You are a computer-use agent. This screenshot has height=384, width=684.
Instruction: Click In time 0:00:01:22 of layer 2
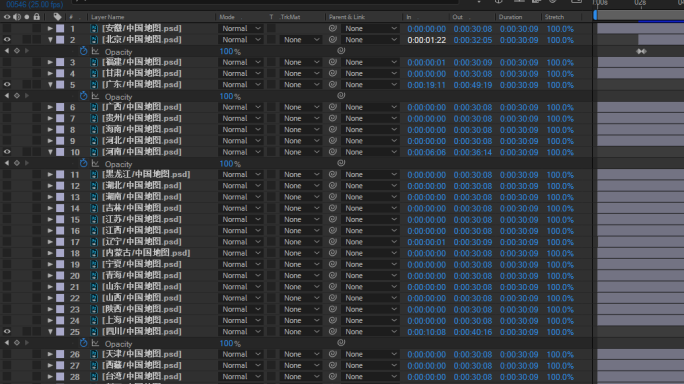pyautogui.click(x=427, y=40)
